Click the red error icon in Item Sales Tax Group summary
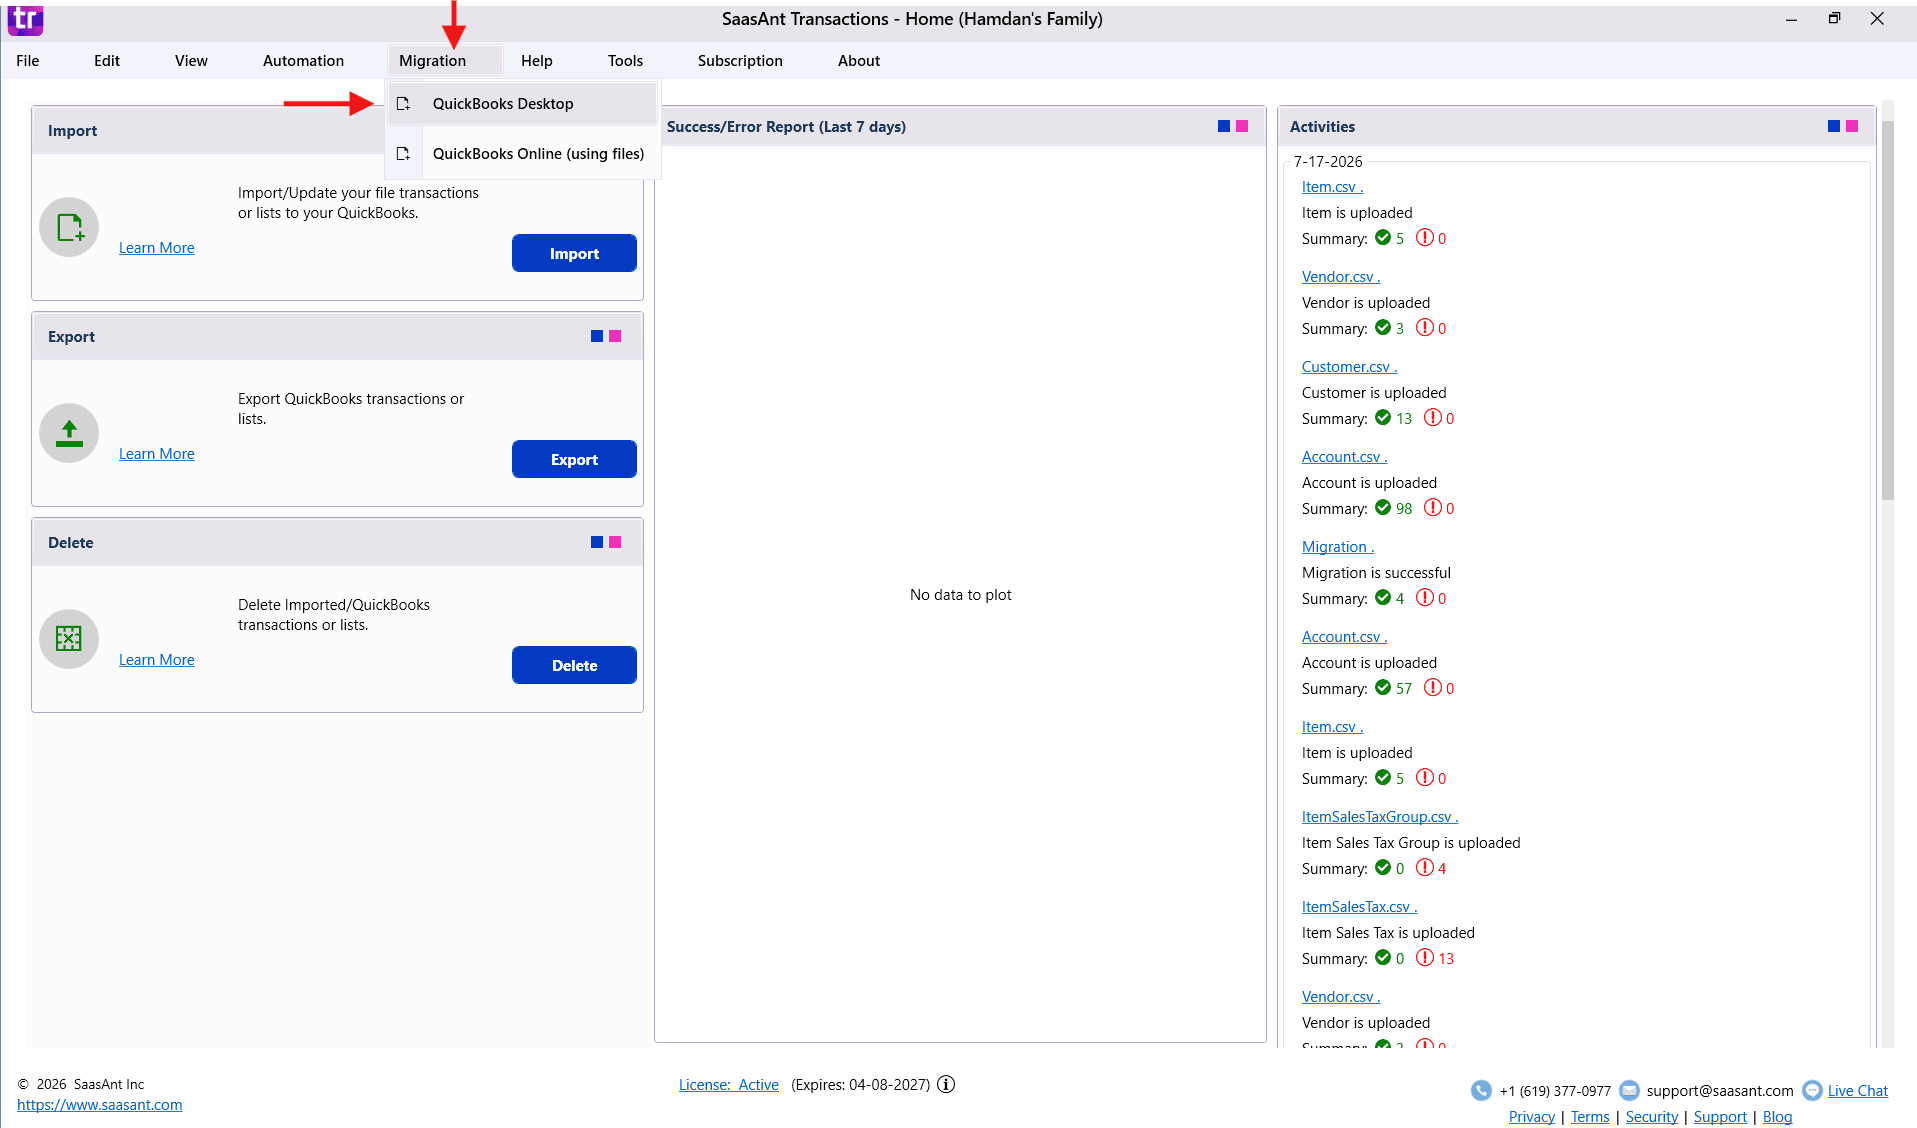1917x1128 pixels. tap(1425, 868)
